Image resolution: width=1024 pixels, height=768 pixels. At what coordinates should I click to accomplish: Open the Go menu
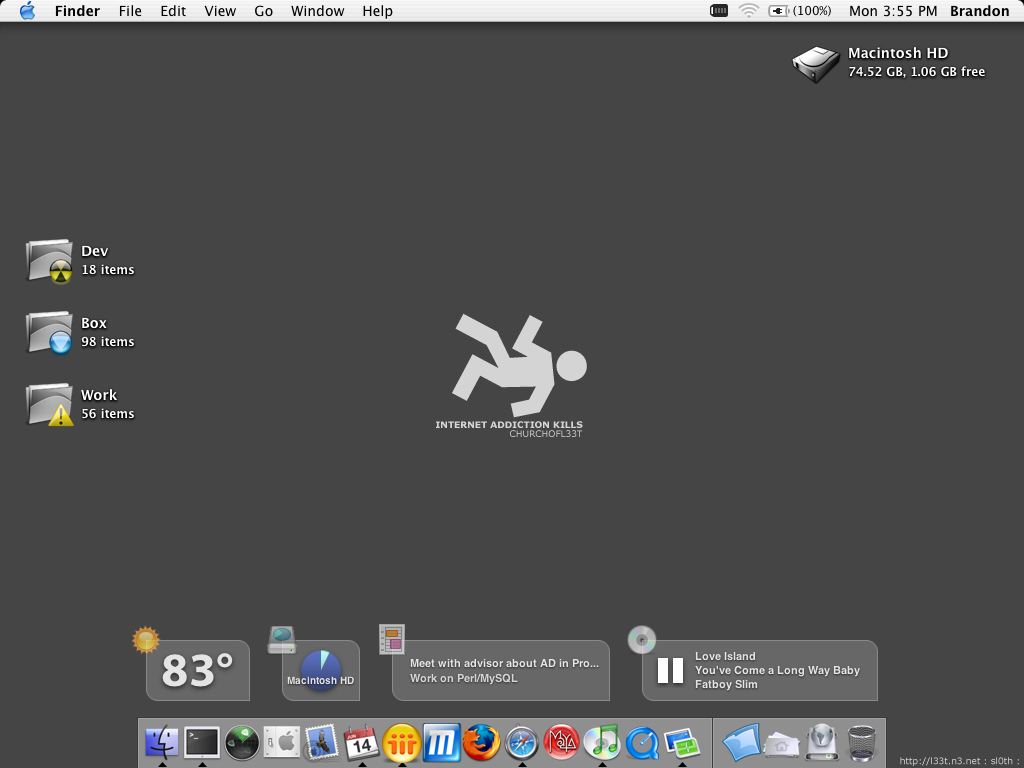pyautogui.click(x=263, y=11)
